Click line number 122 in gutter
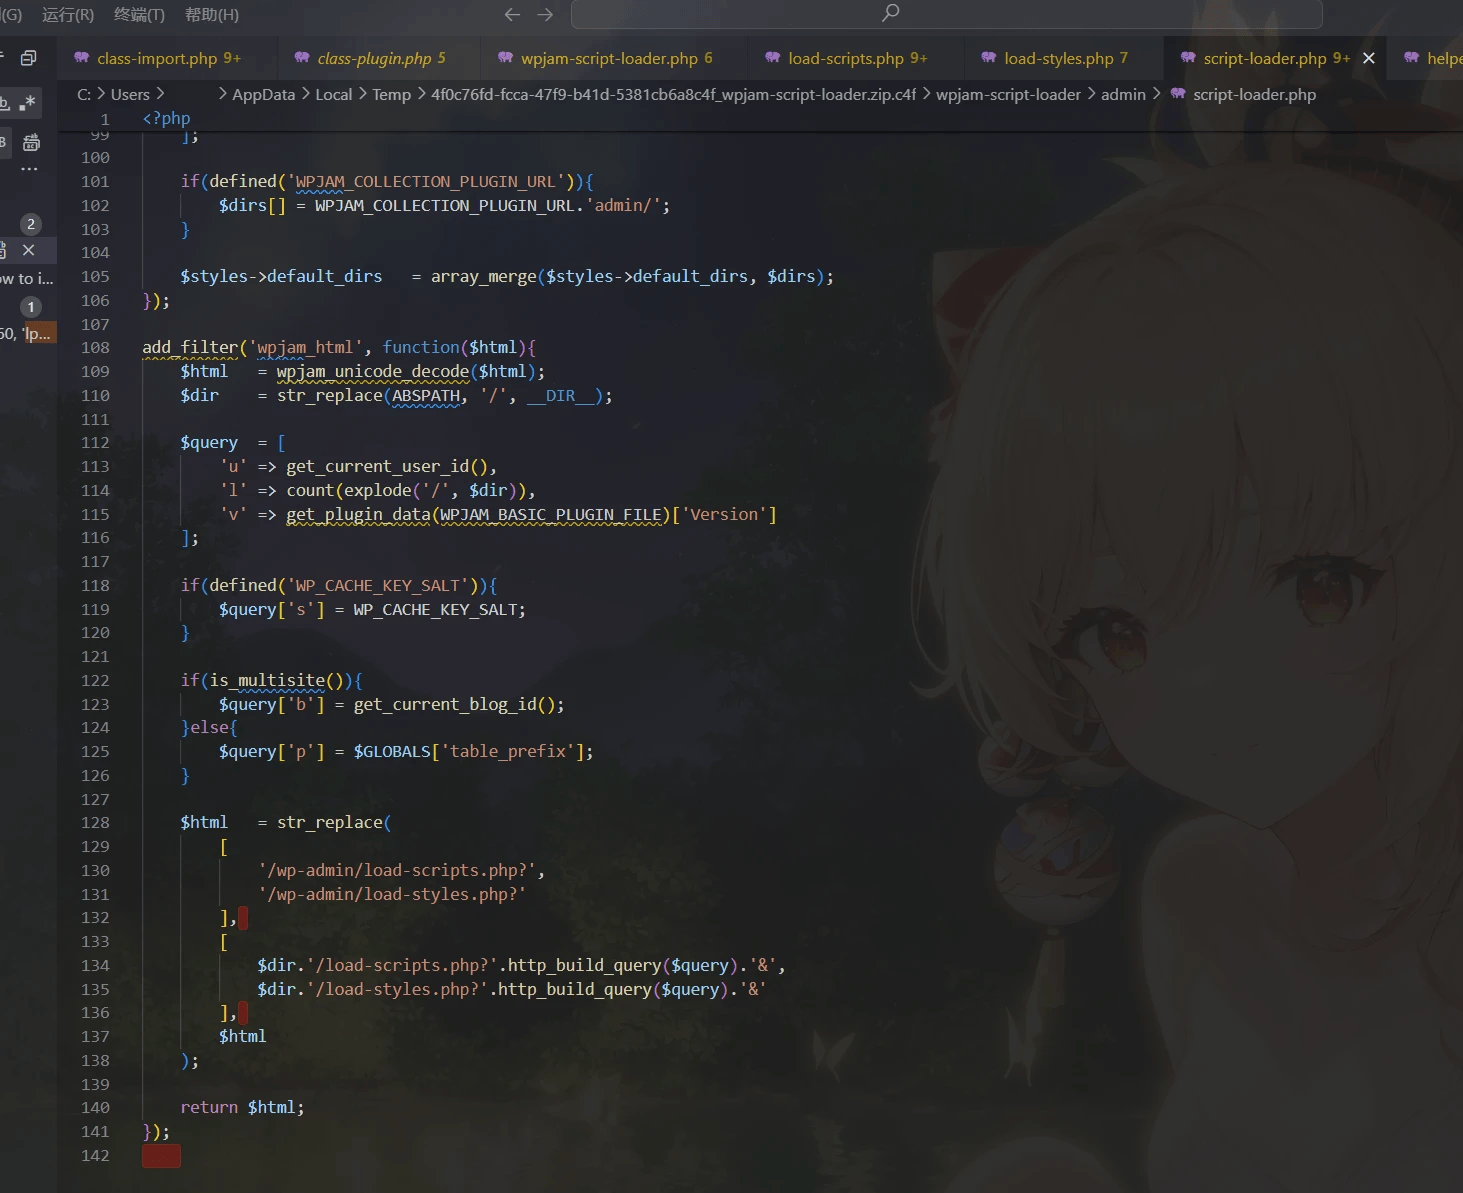1463x1193 pixels. (x=95, y=681)
